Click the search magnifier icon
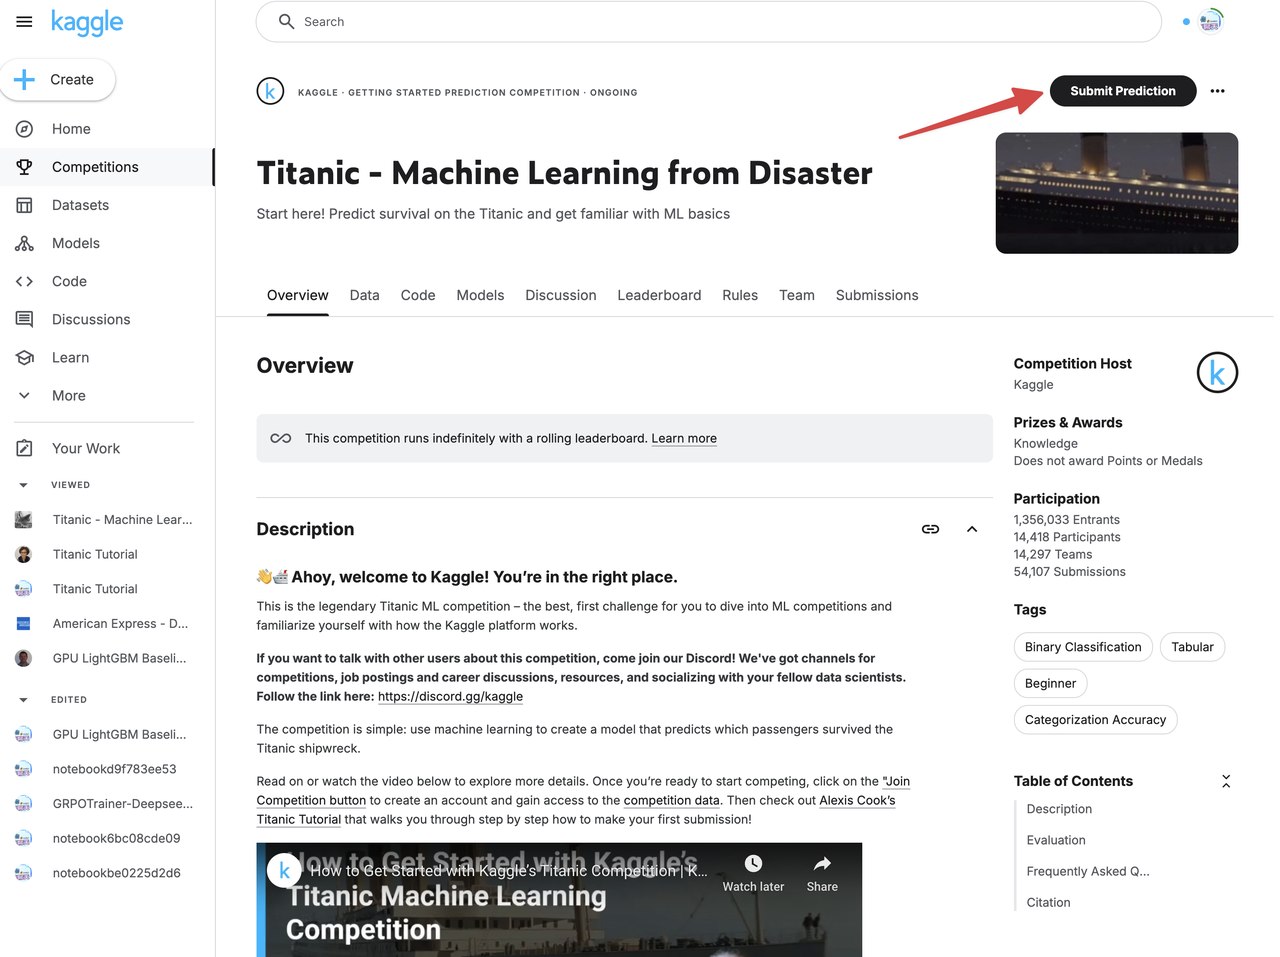Screen dimensions: 1280x957 tap(287, 22)
